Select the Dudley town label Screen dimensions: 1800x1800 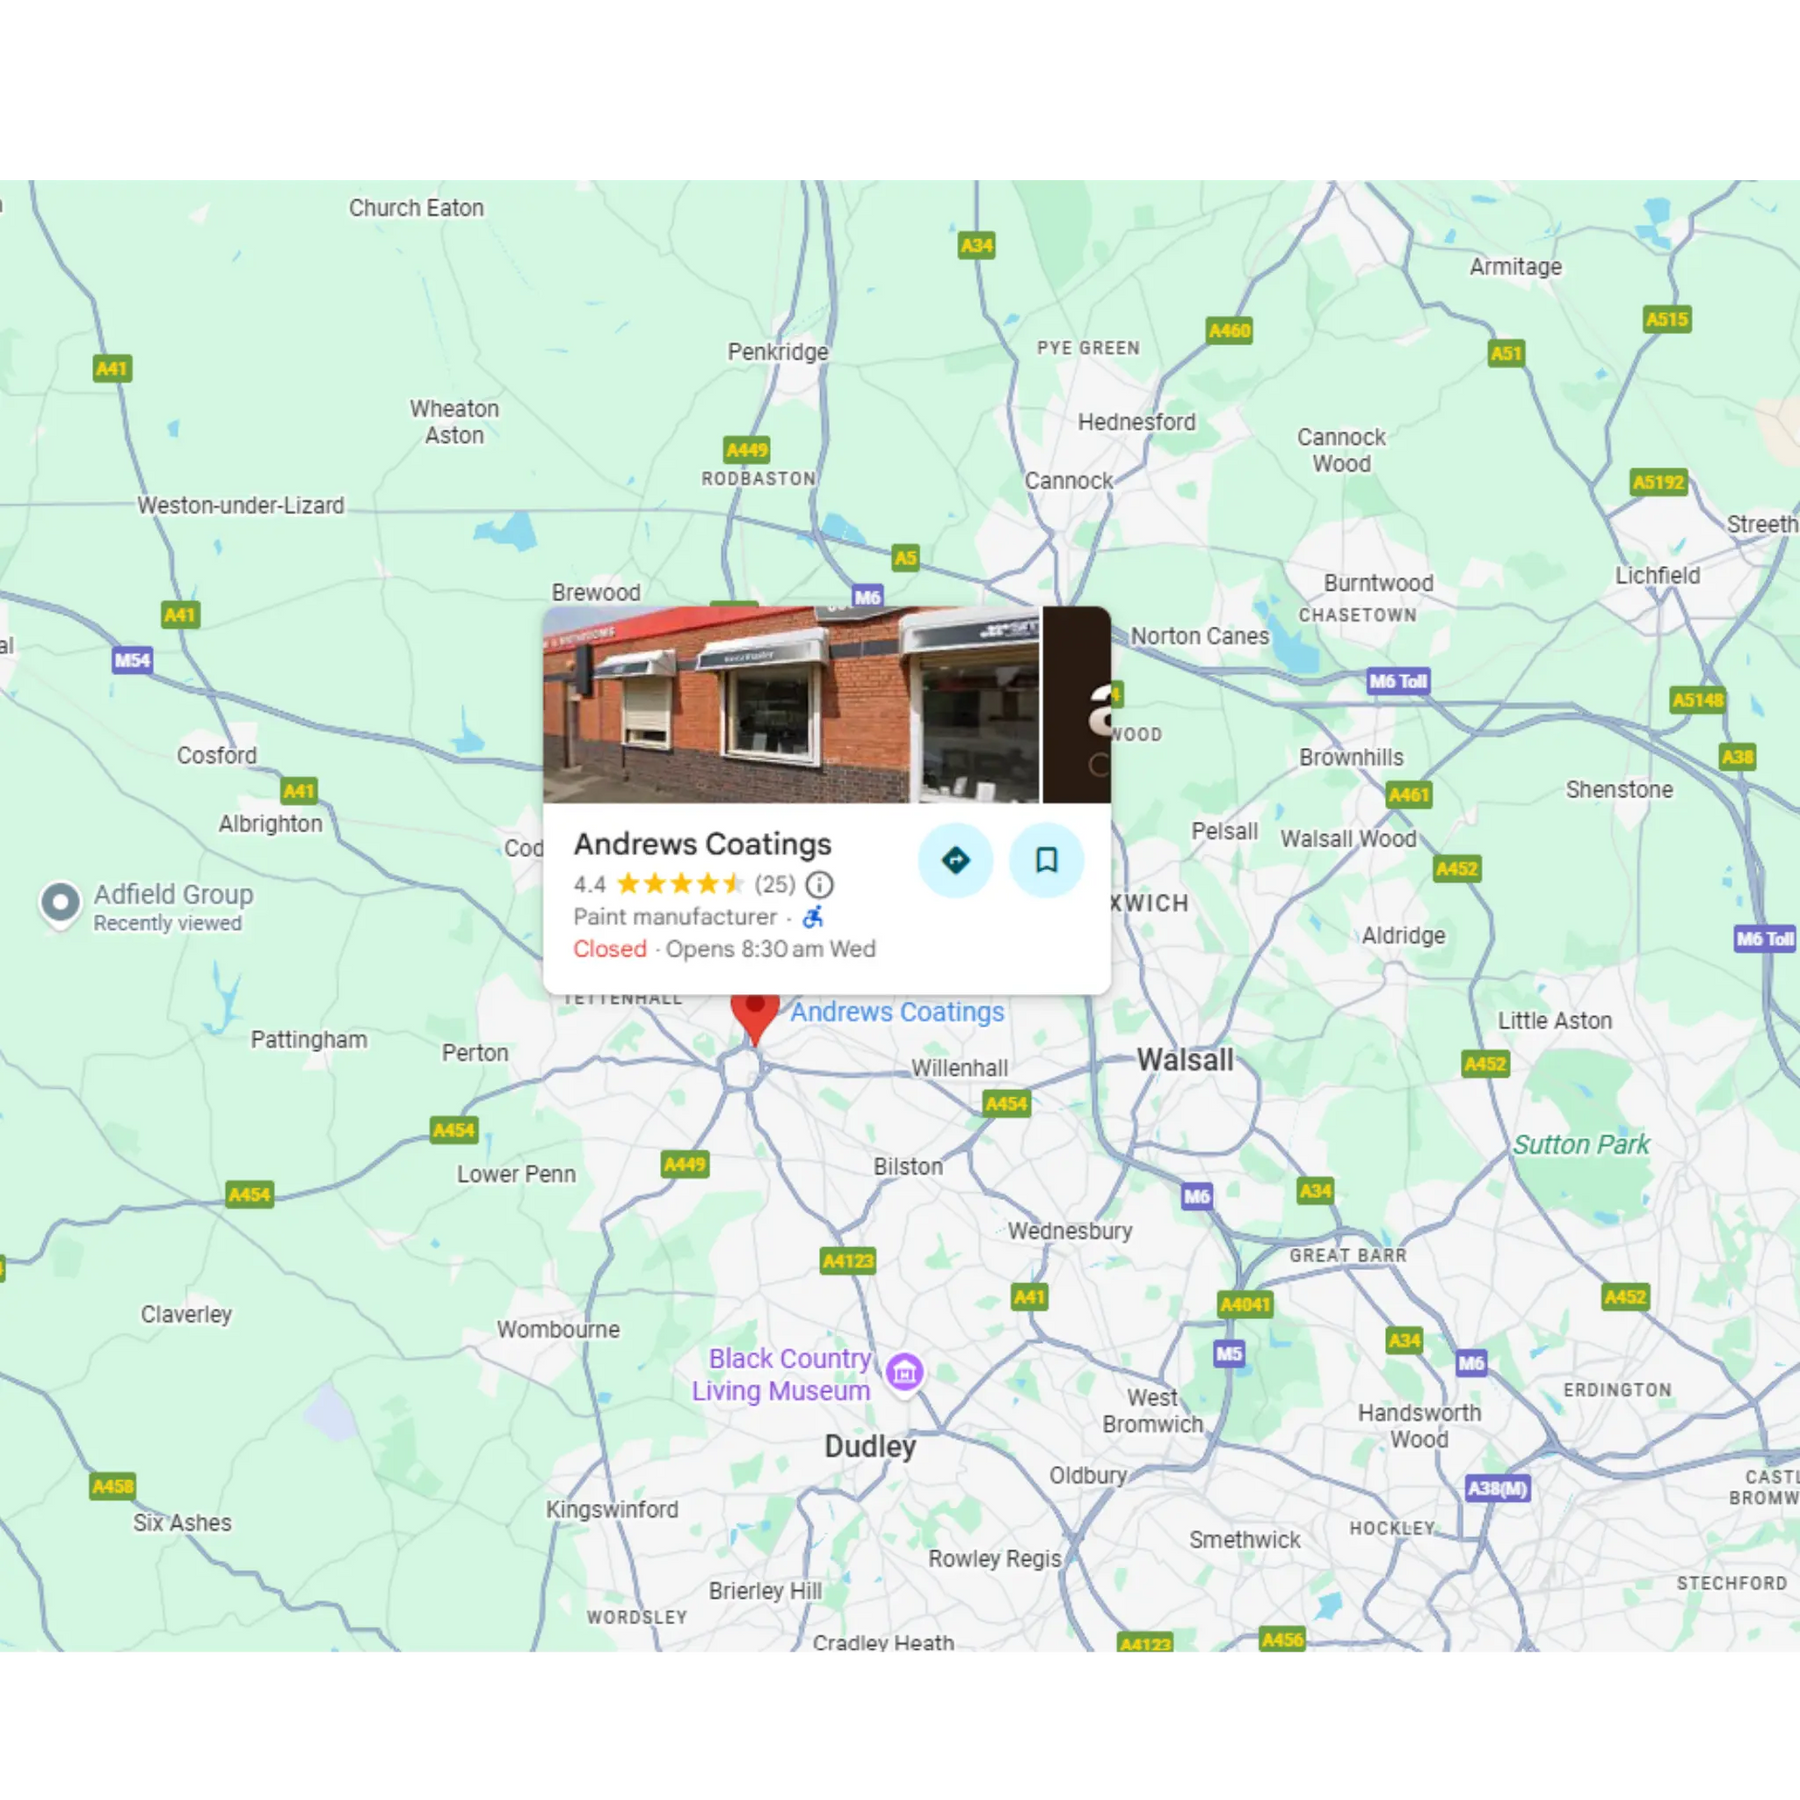click(870, 1446)
